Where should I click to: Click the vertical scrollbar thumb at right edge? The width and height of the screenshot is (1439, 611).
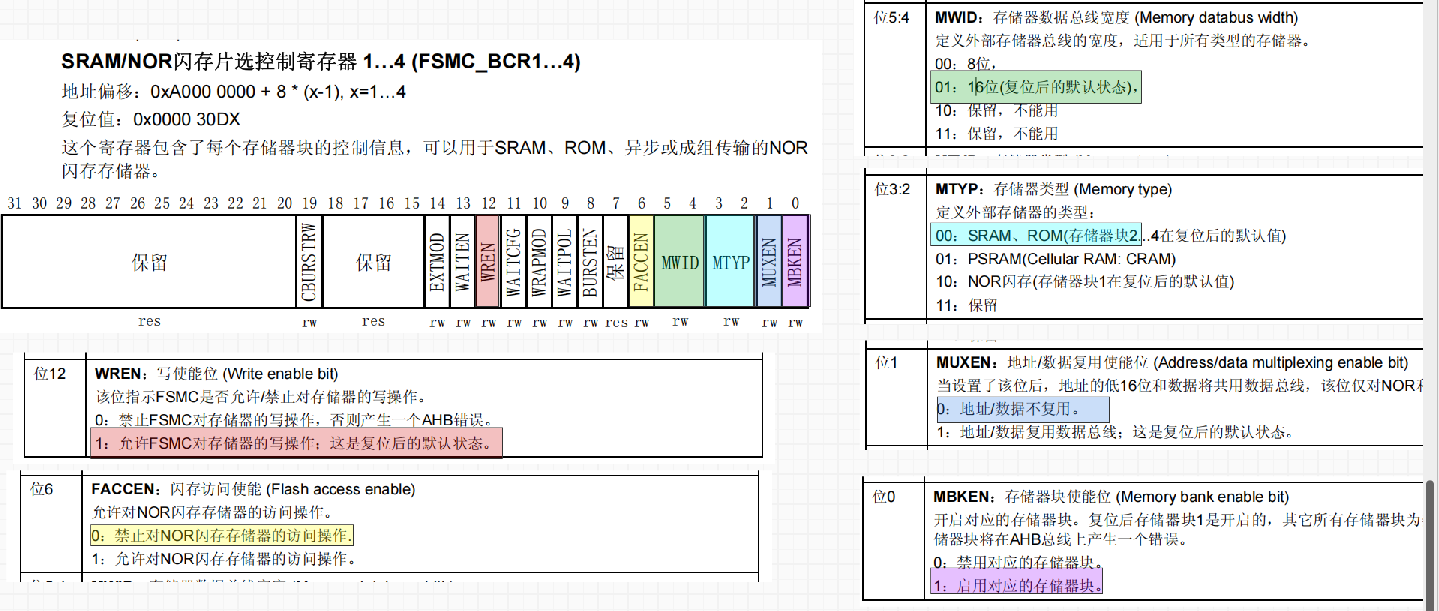[x=1432, y=544]
